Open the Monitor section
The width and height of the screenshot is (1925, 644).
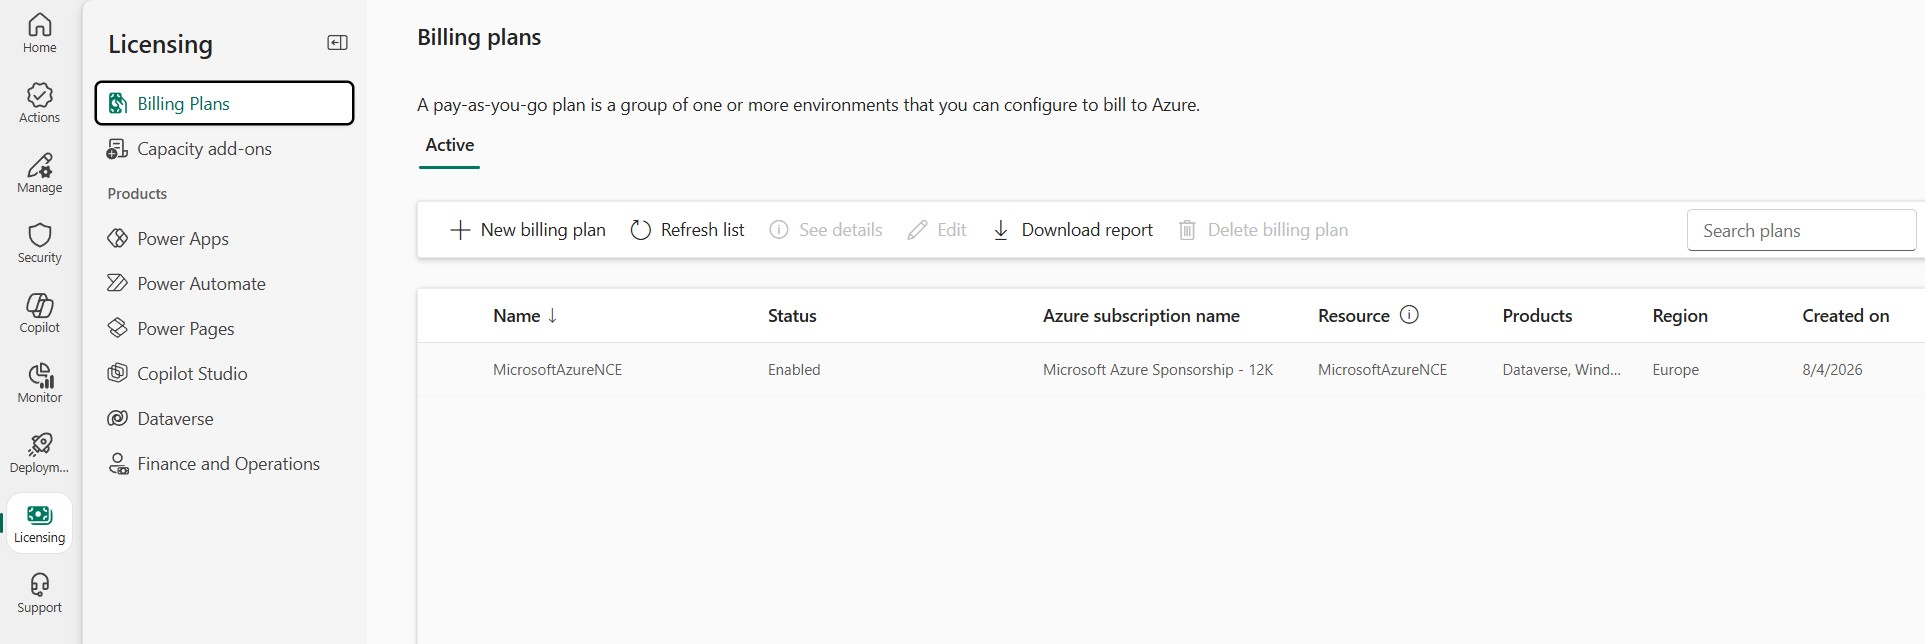pos(39,383)
